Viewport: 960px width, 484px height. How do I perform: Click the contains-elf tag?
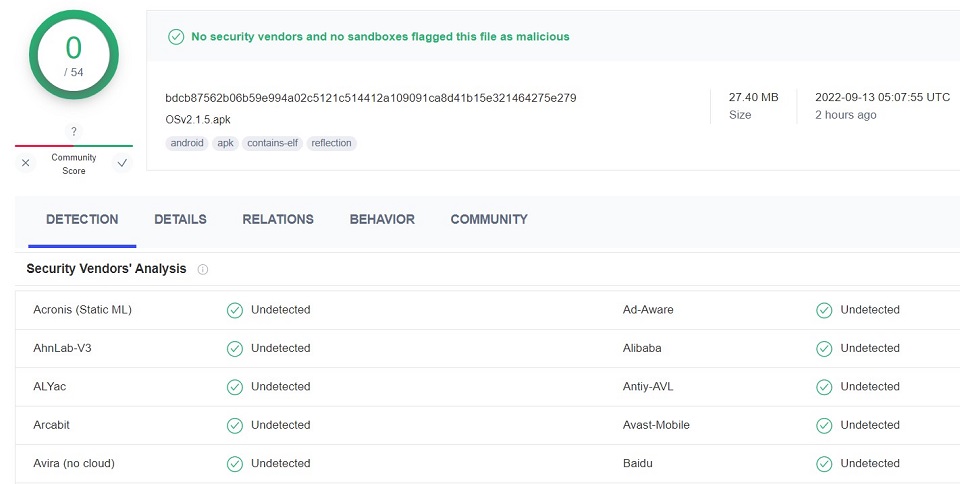tap(272, 143)
